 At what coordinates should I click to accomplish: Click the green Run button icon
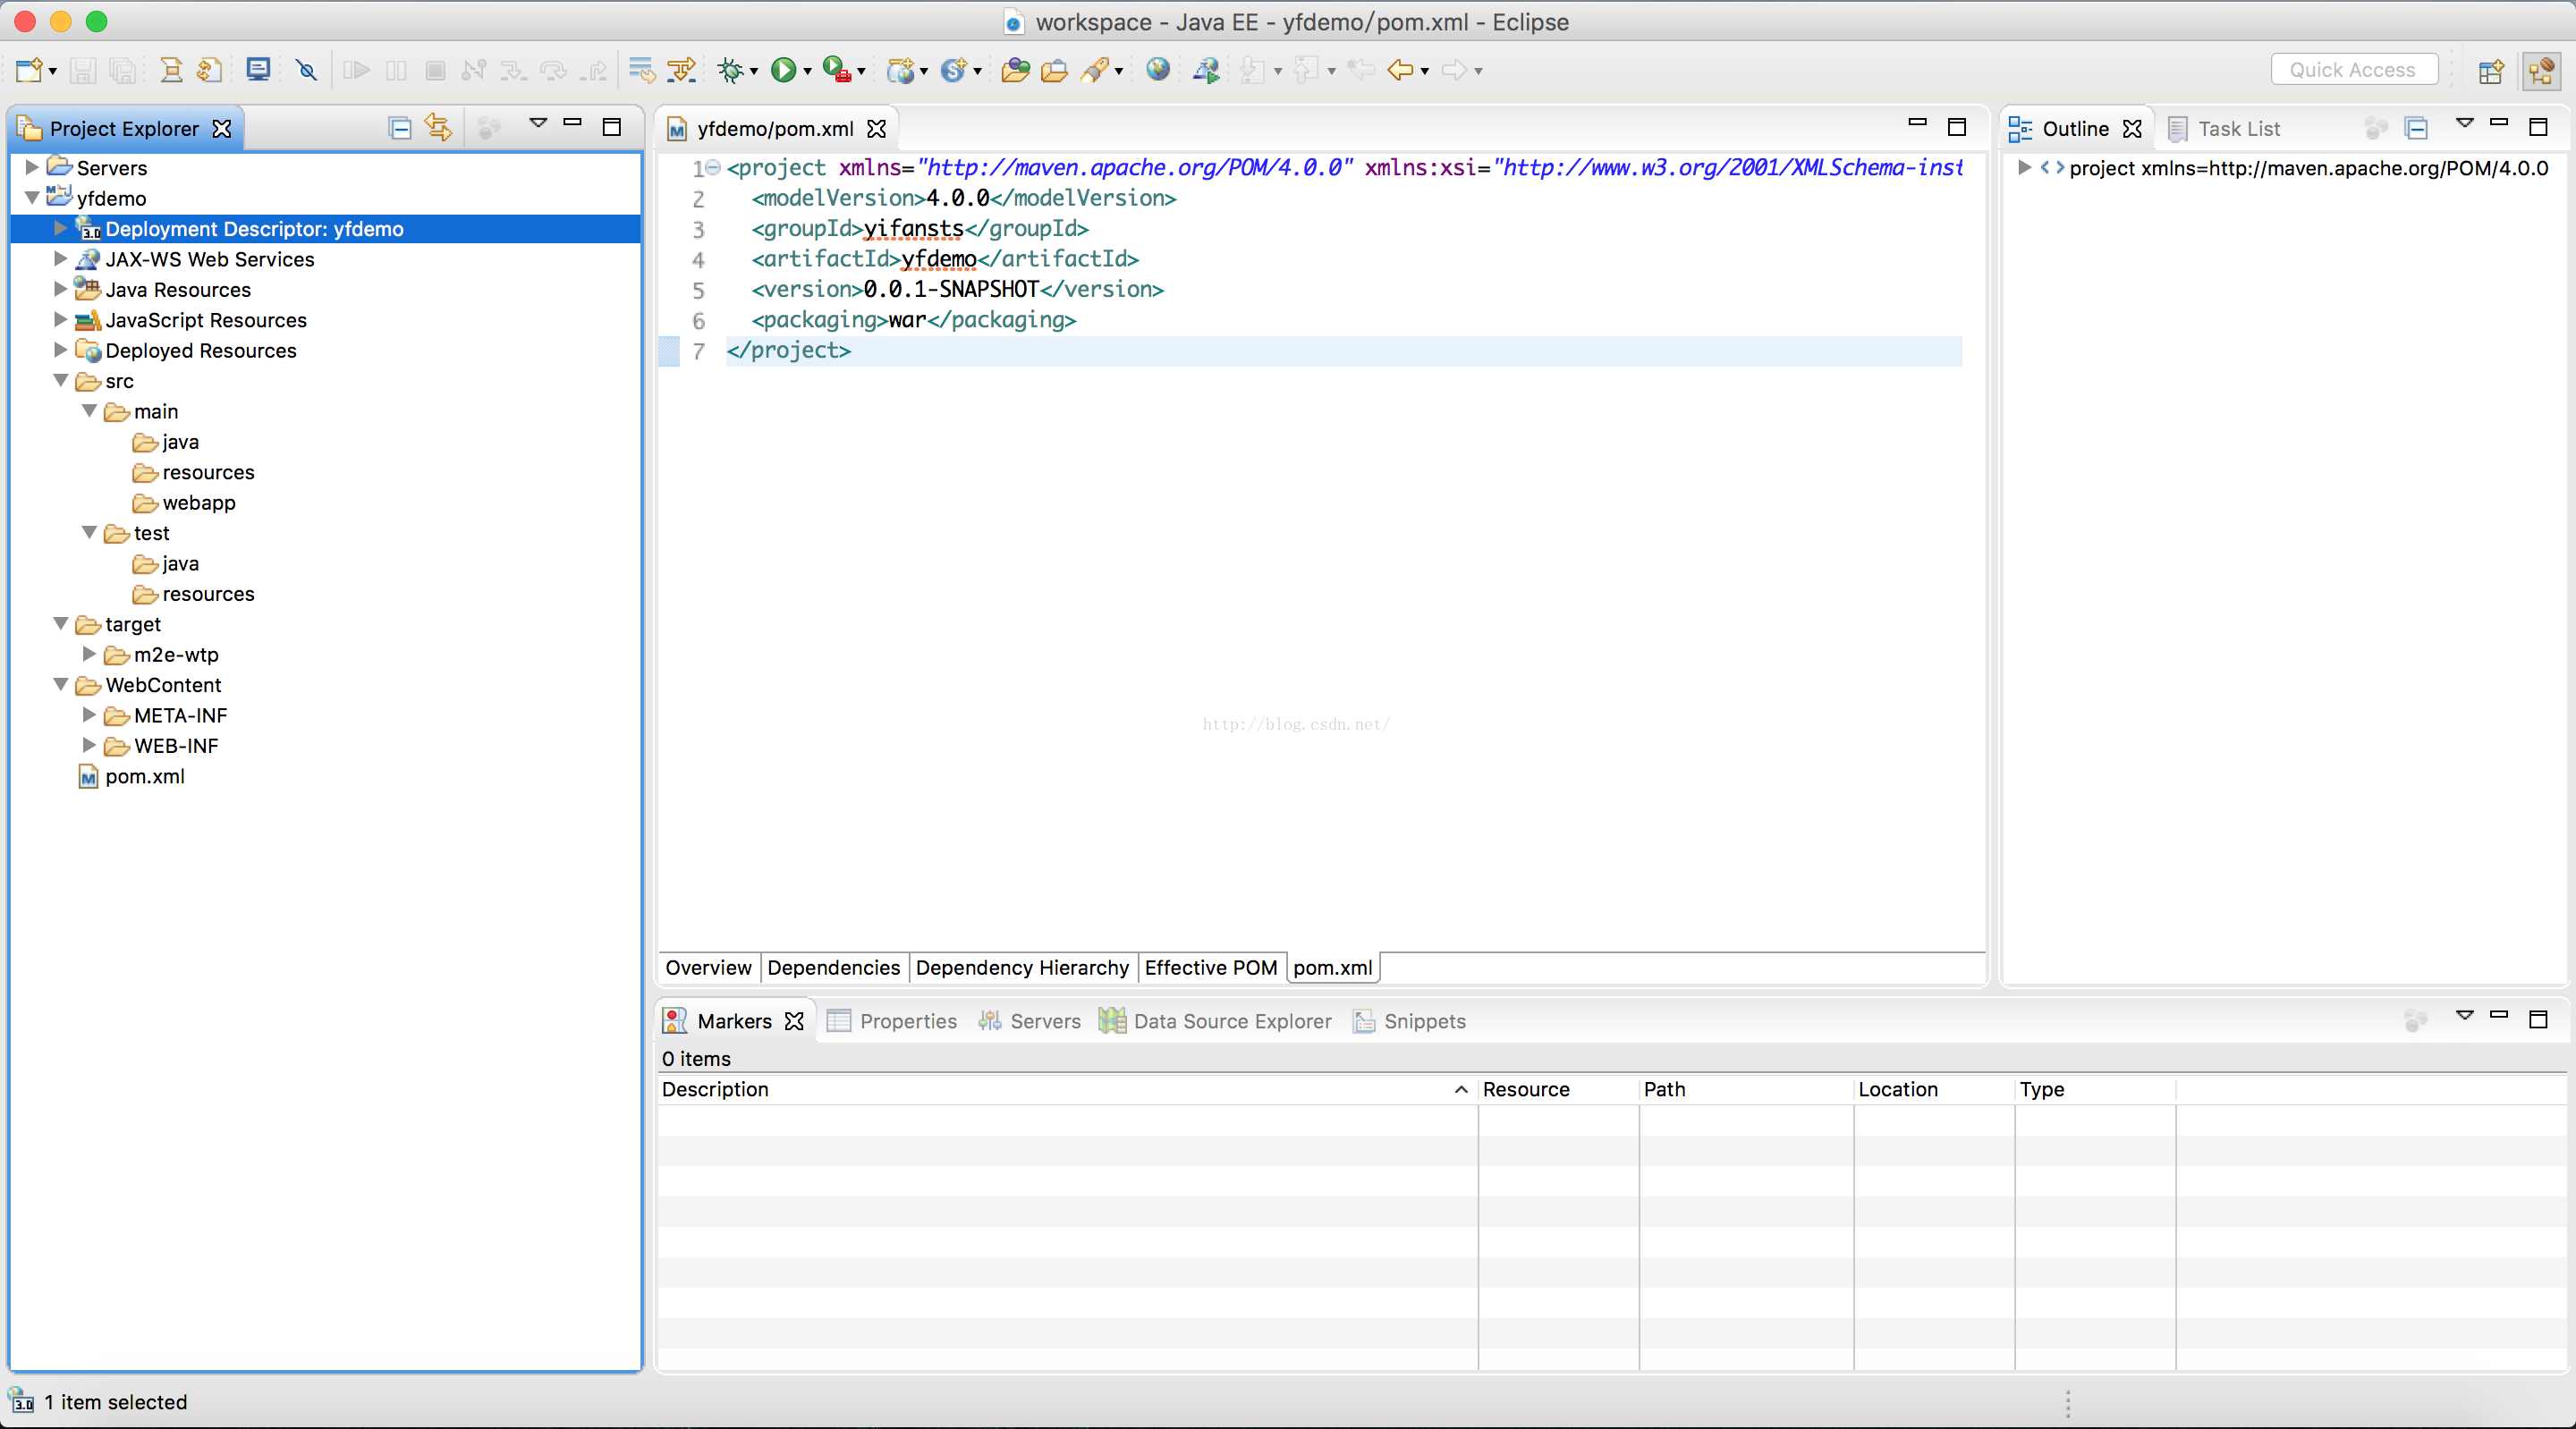[x=784, y=70]
